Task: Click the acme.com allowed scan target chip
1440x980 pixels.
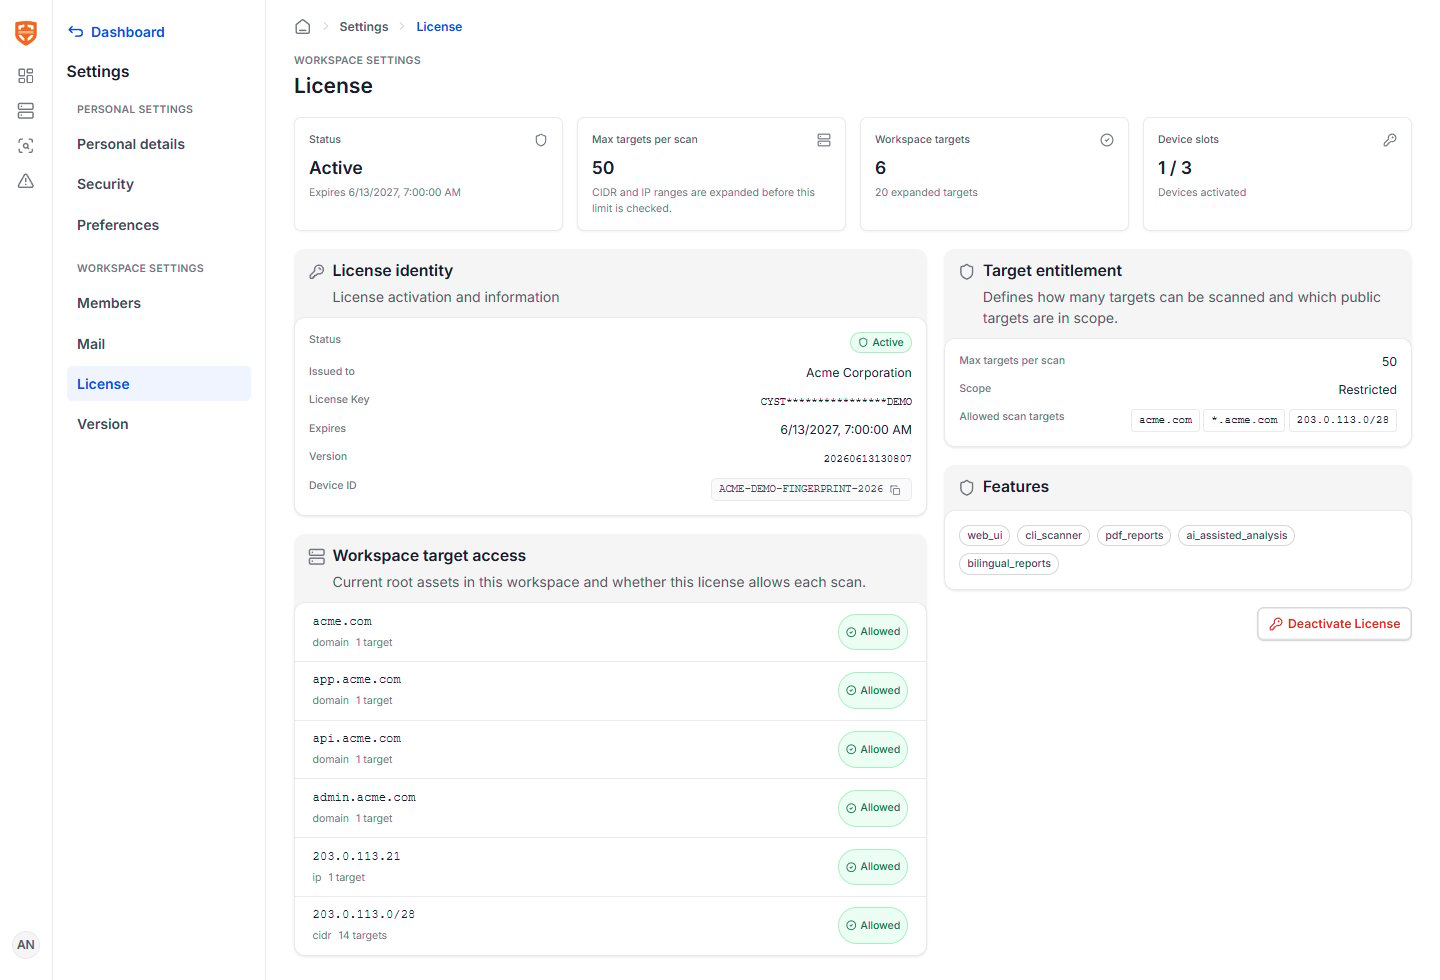Action: (1166, 420)
